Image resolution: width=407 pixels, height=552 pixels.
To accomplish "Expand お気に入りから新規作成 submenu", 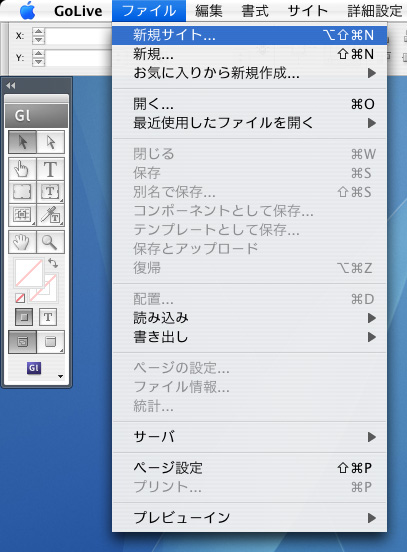I will [249, 73].
